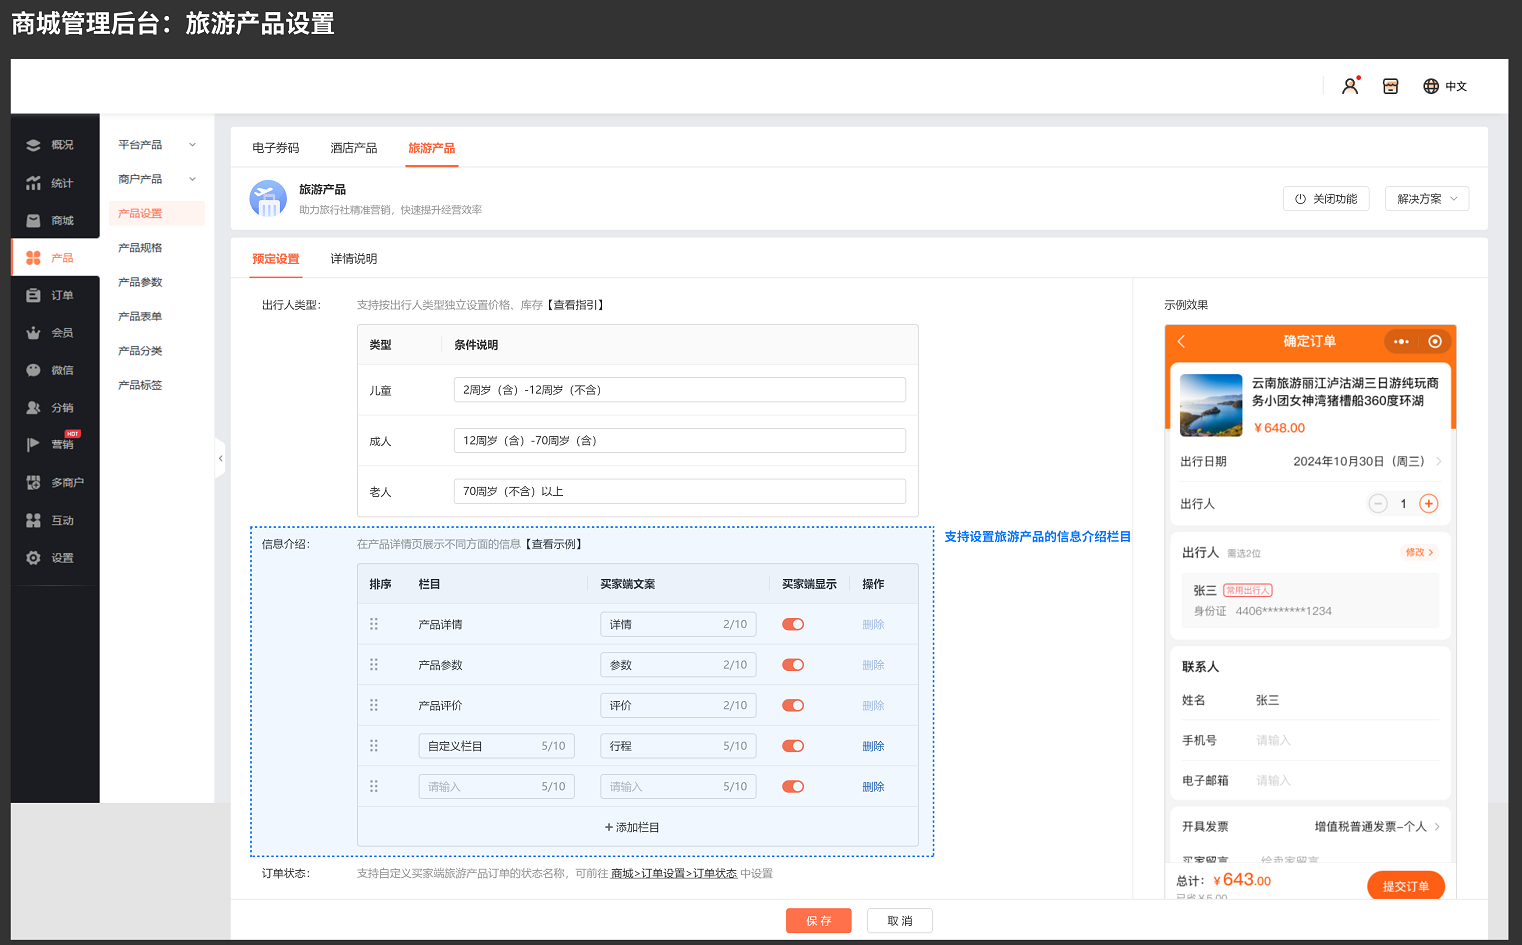The image size is (1522, 945).
Task: Increase traveler count with plus stepper
Action: 1429,504
